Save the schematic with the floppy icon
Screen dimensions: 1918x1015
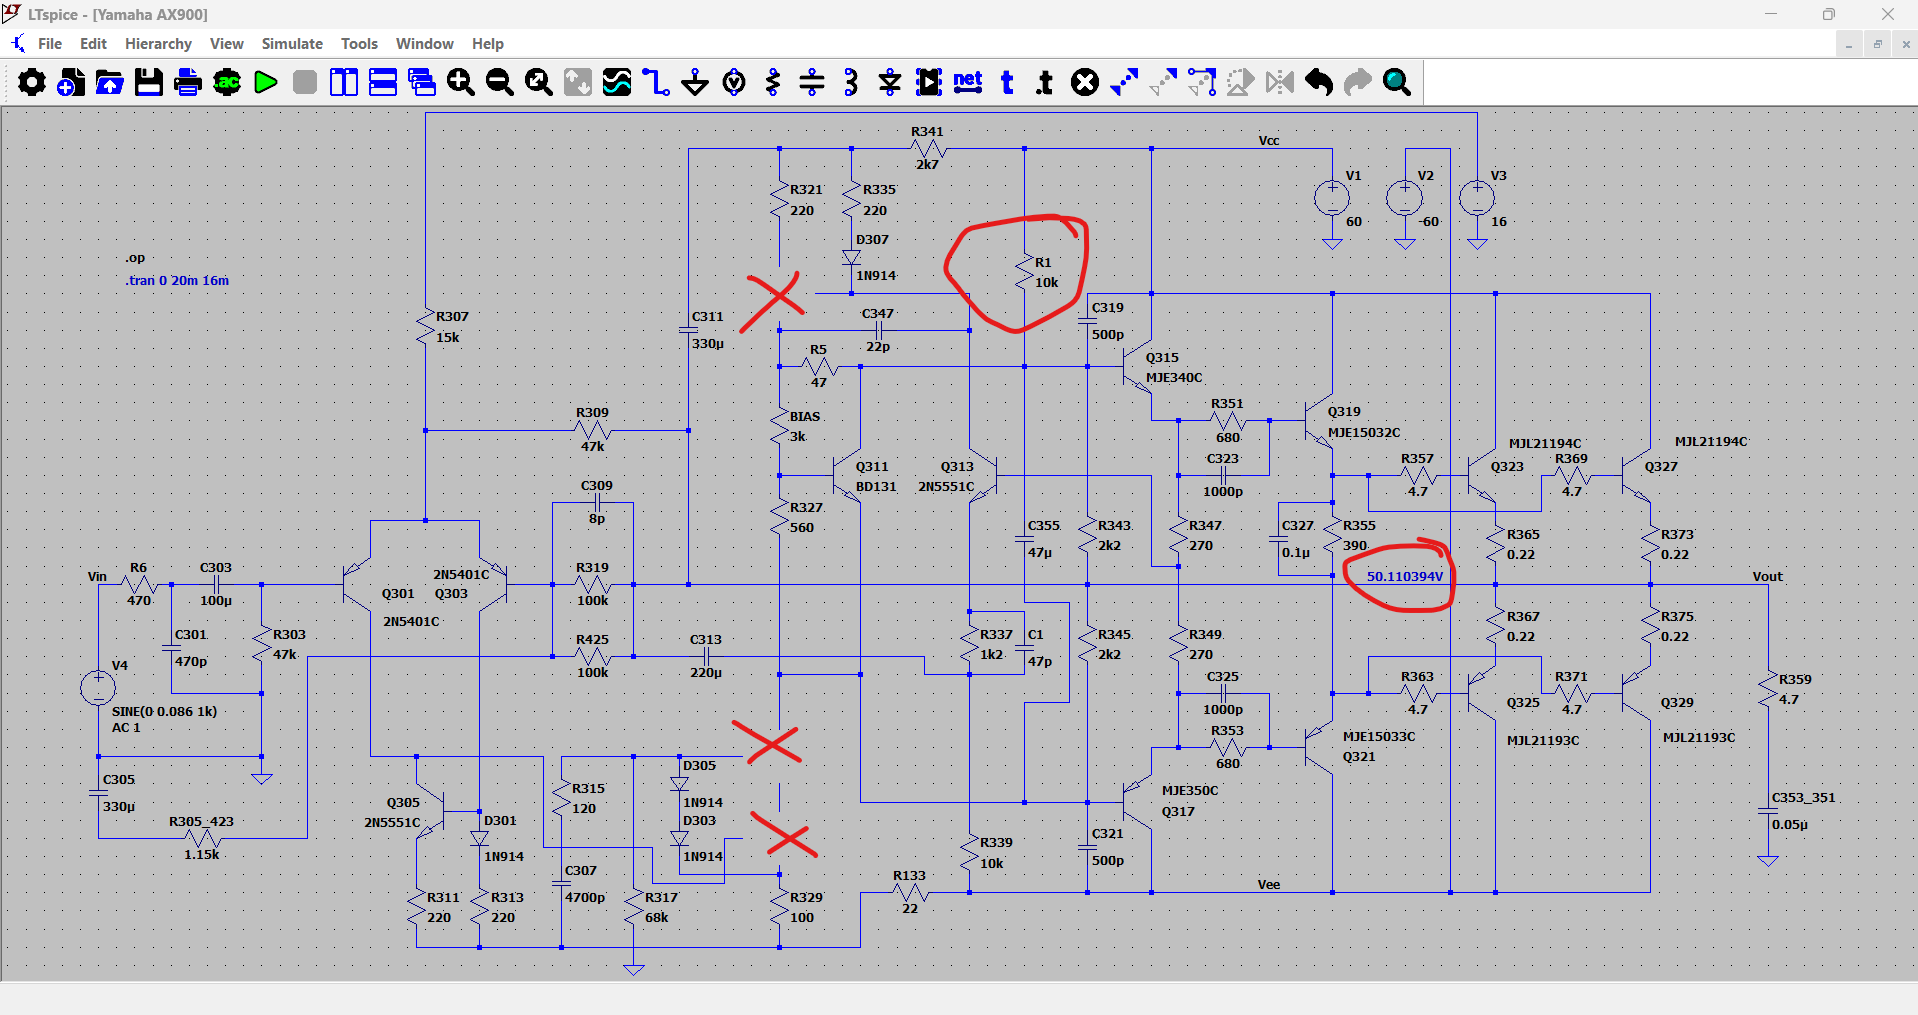(149, 82)
